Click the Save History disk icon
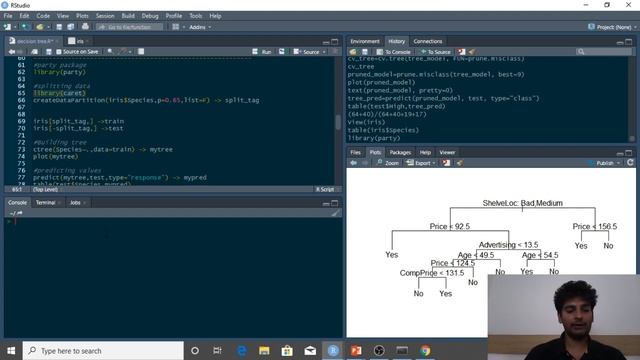This screenshot has width=640, height=360. [x=365, y=52]
